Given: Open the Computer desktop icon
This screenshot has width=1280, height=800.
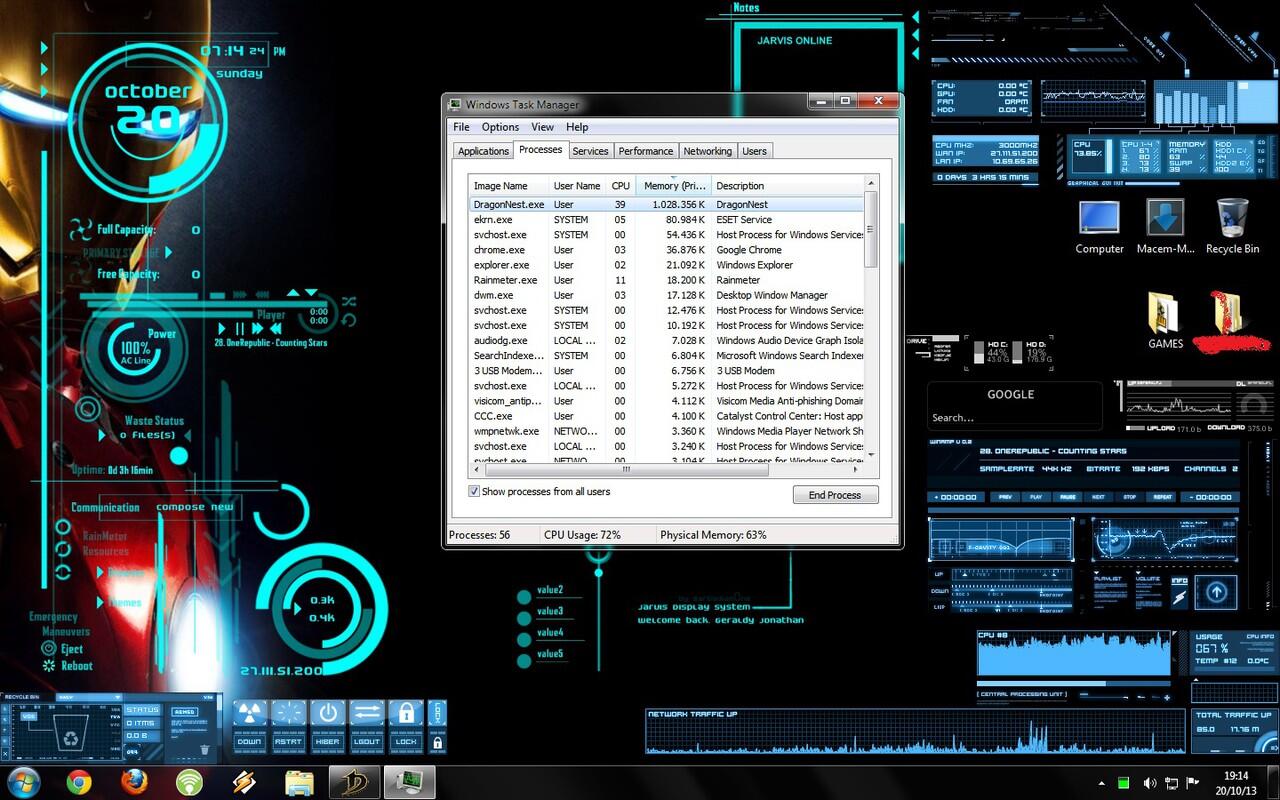Looking at the screenshot, I should 1099,227.
